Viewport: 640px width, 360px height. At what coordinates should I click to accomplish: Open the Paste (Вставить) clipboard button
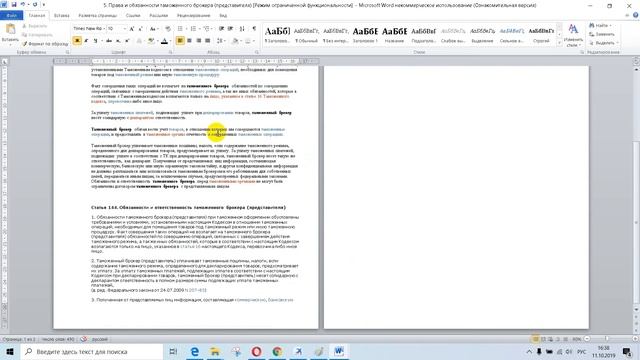[10, 33]
